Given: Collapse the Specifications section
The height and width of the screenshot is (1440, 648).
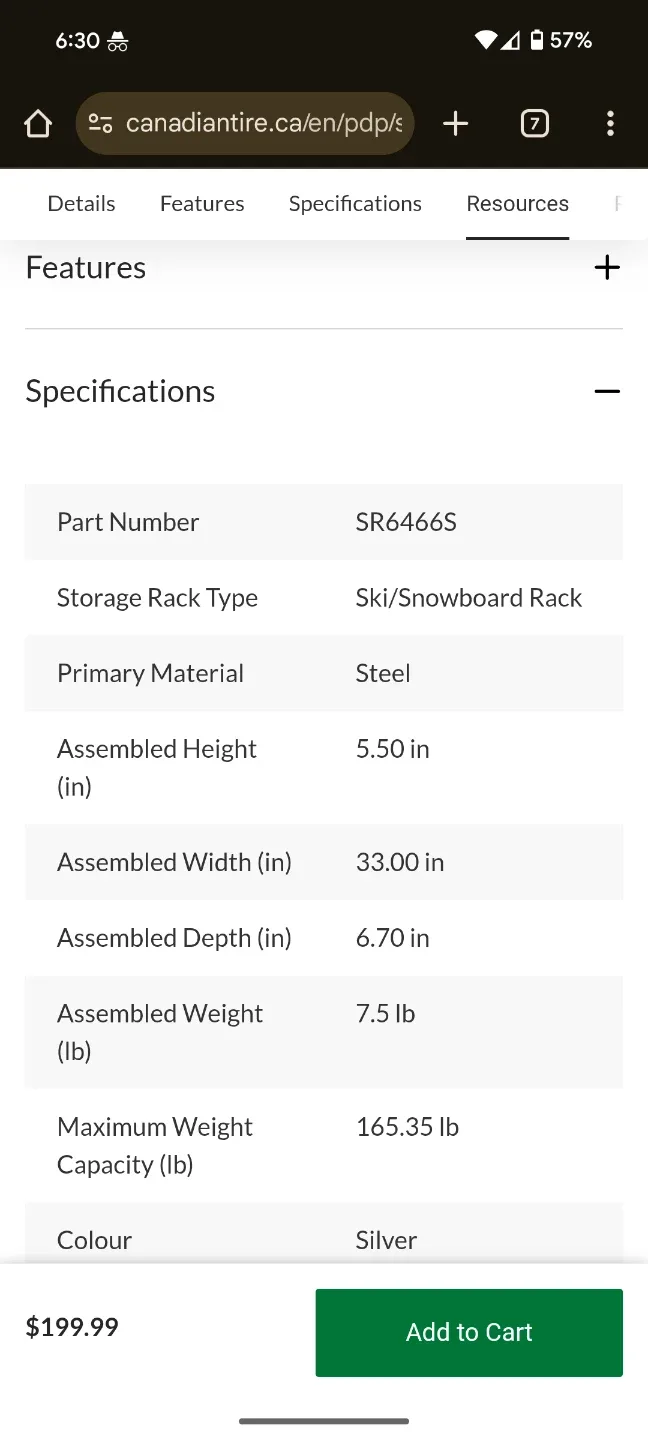Looking at the screenshot, I should (x=607, y=391).
